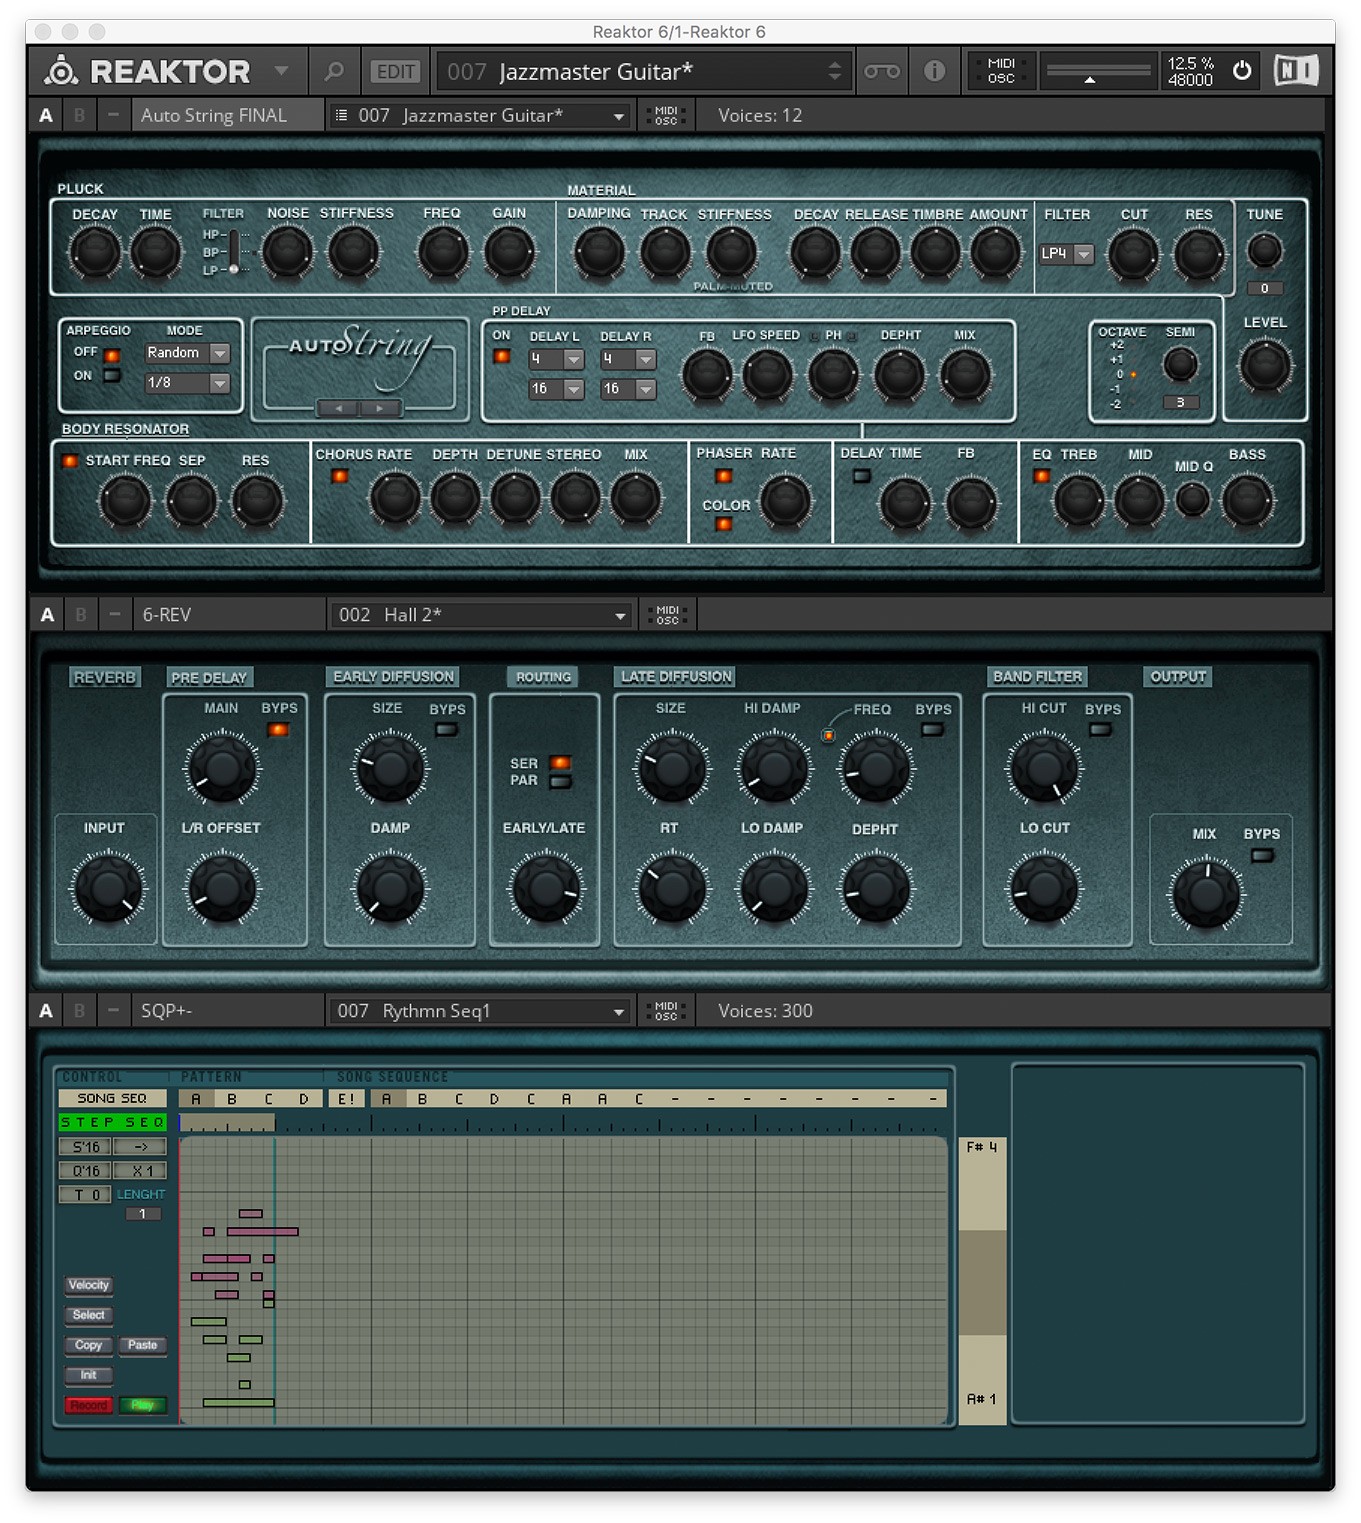Open the Reaktor main menu arrow

coord(281,71)
